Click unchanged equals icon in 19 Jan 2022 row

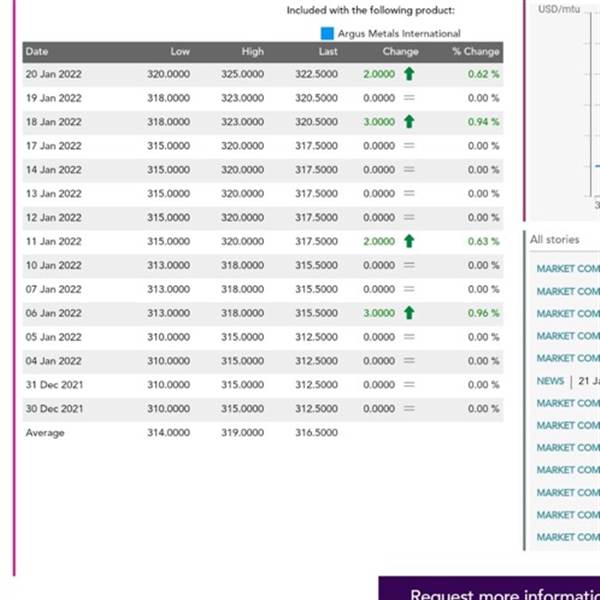(409, 98)
